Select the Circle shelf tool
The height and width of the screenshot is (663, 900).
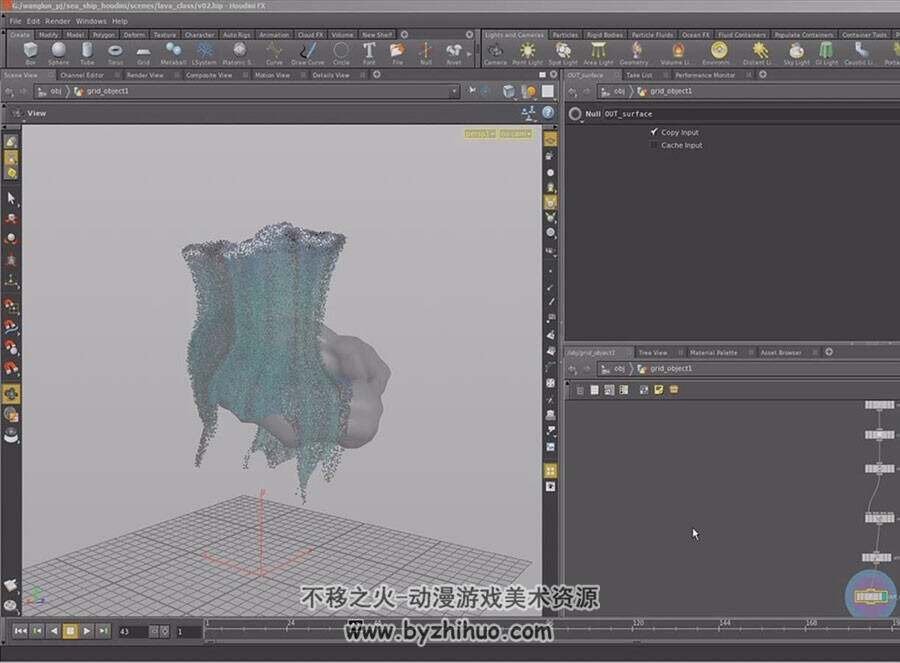point(341,53)
